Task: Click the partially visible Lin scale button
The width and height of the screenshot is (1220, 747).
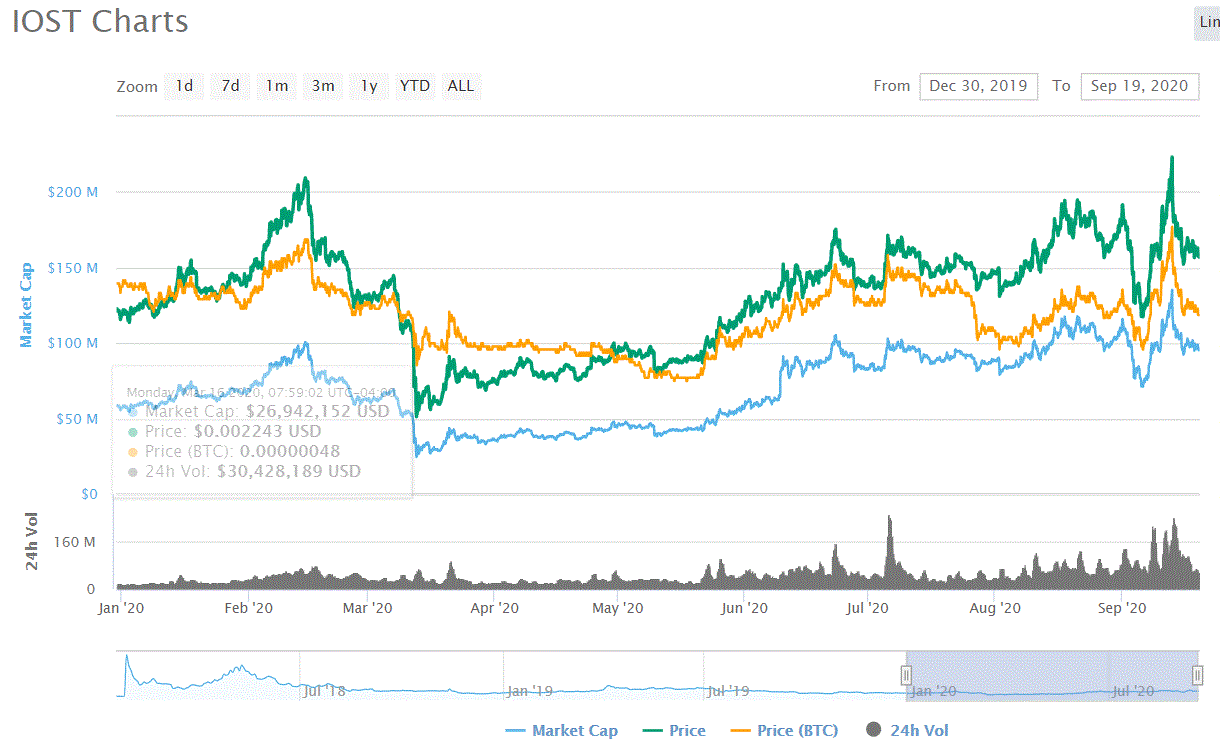Action: [1207, 21]
